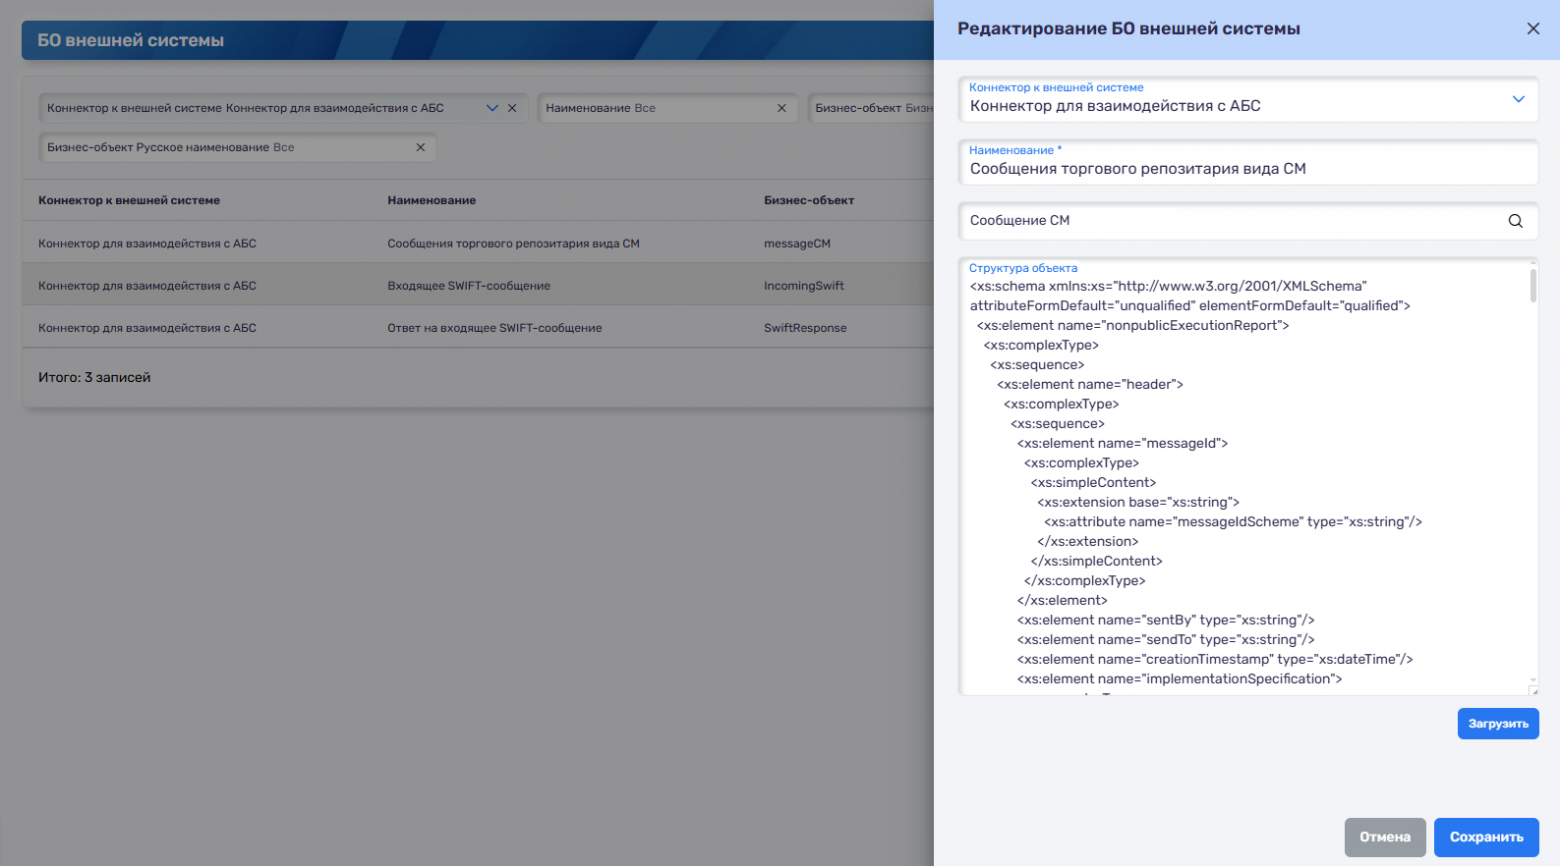Close the edit panel with the X icon
1560x866 pixels.
[1533, 29]
